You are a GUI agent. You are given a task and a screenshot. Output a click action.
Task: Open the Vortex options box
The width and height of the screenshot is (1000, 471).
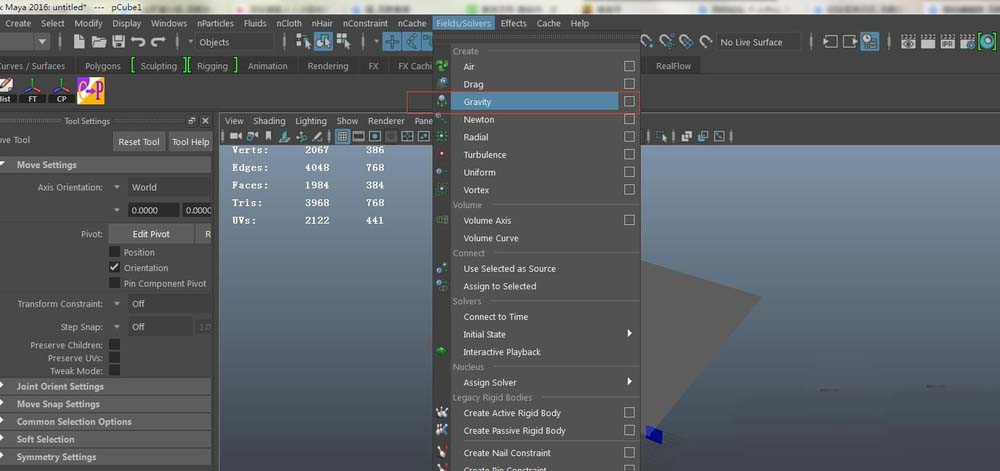(629, 190)
